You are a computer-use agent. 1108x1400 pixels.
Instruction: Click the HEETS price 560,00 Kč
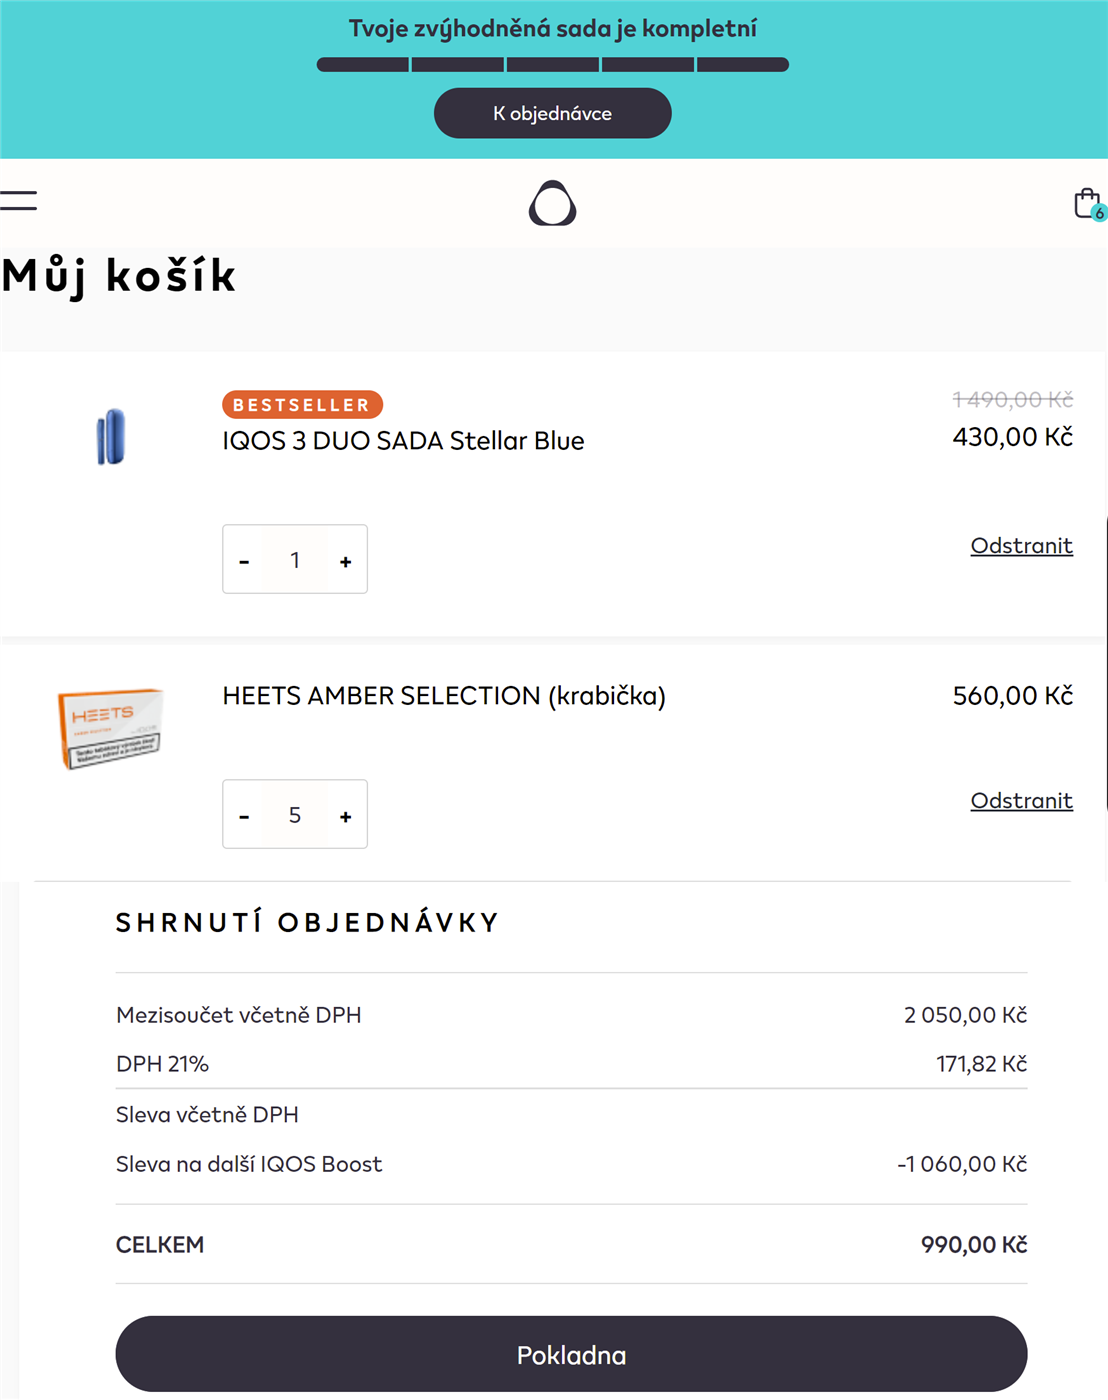click(1012, 696)
